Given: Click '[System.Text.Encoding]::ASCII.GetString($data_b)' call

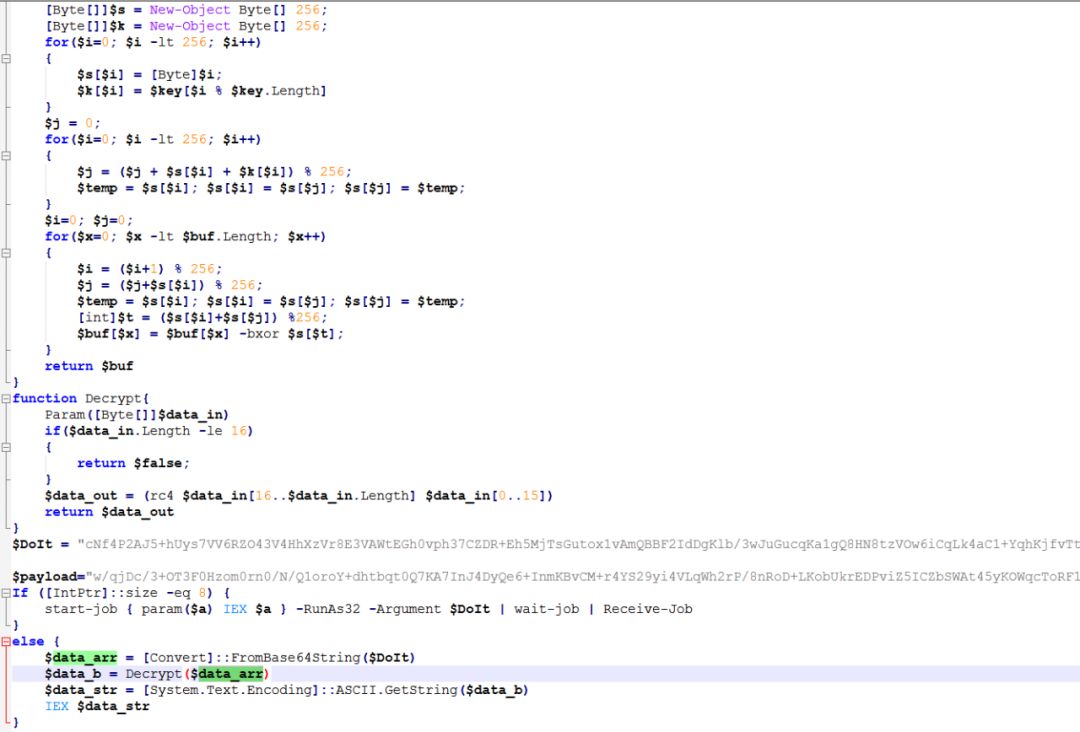Looking at the screenshot, I should pyautogui.click(x=335, y=690).
